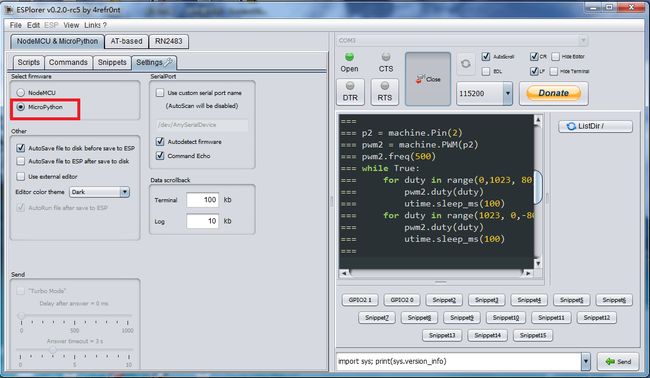Image resolution: width=650 pixels, height=378 pixels.
Task: Toggle the RTS signal button
Action: pyautogui.click(x=384, y=92)
